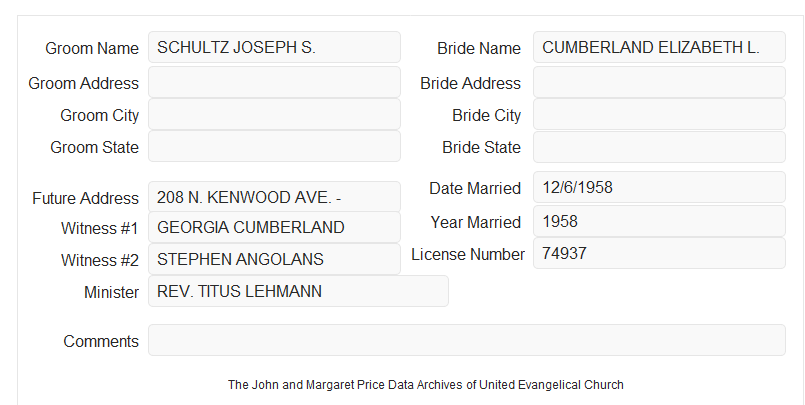Image resolution: width=805 pixels, height=405 pixels.
Task: Focus Witness #1 field with Georgia Cumberland
Action: coord(274,227)
